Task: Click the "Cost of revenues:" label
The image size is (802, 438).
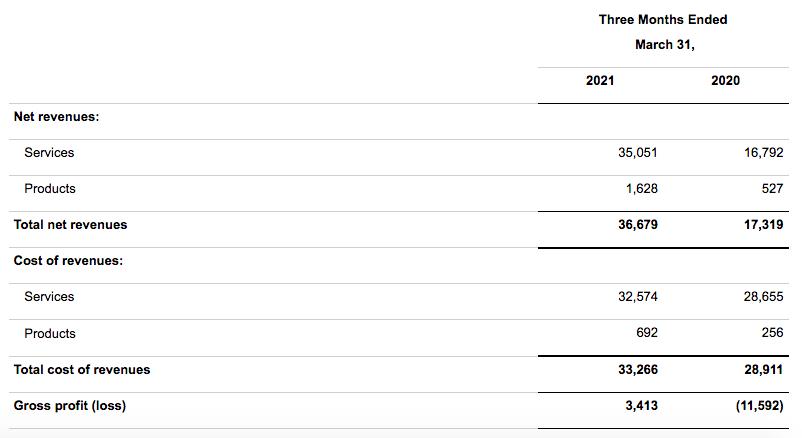Action: point(68,261)
